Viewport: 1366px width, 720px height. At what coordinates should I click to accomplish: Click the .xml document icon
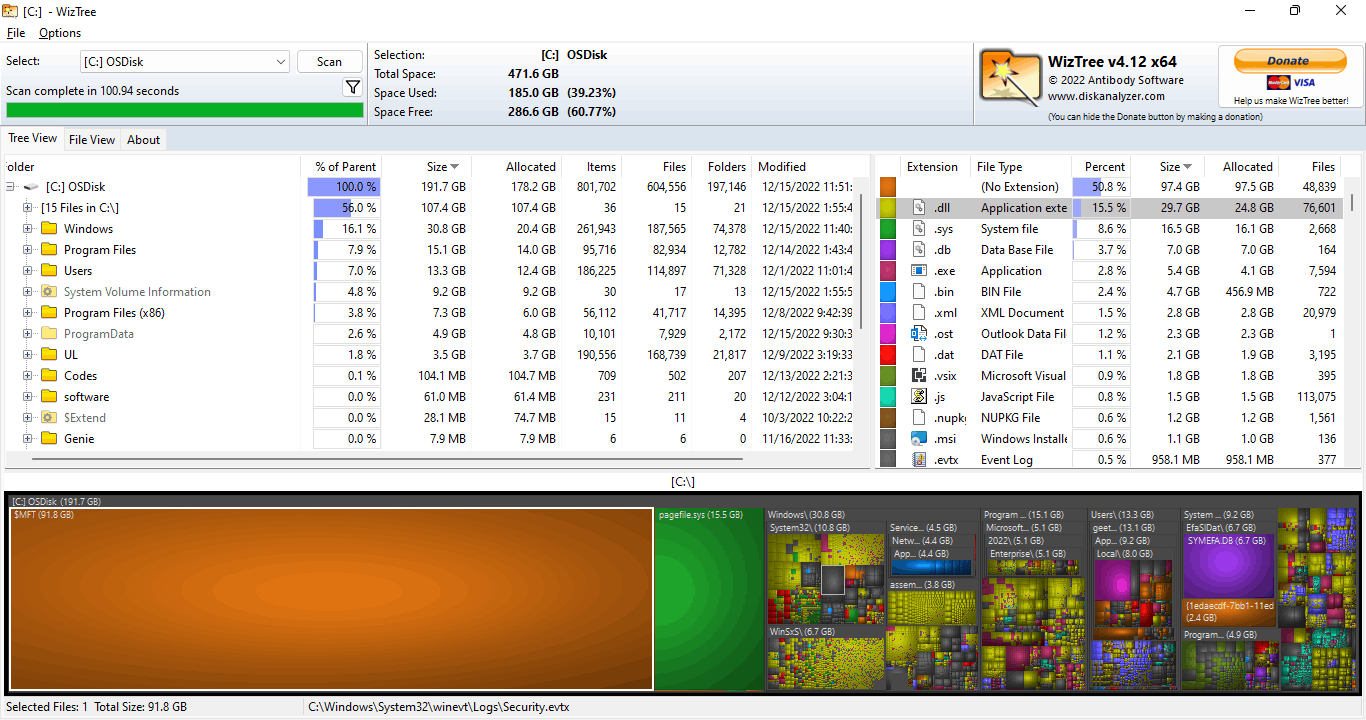pyautogui.click(x=919, y=313)
